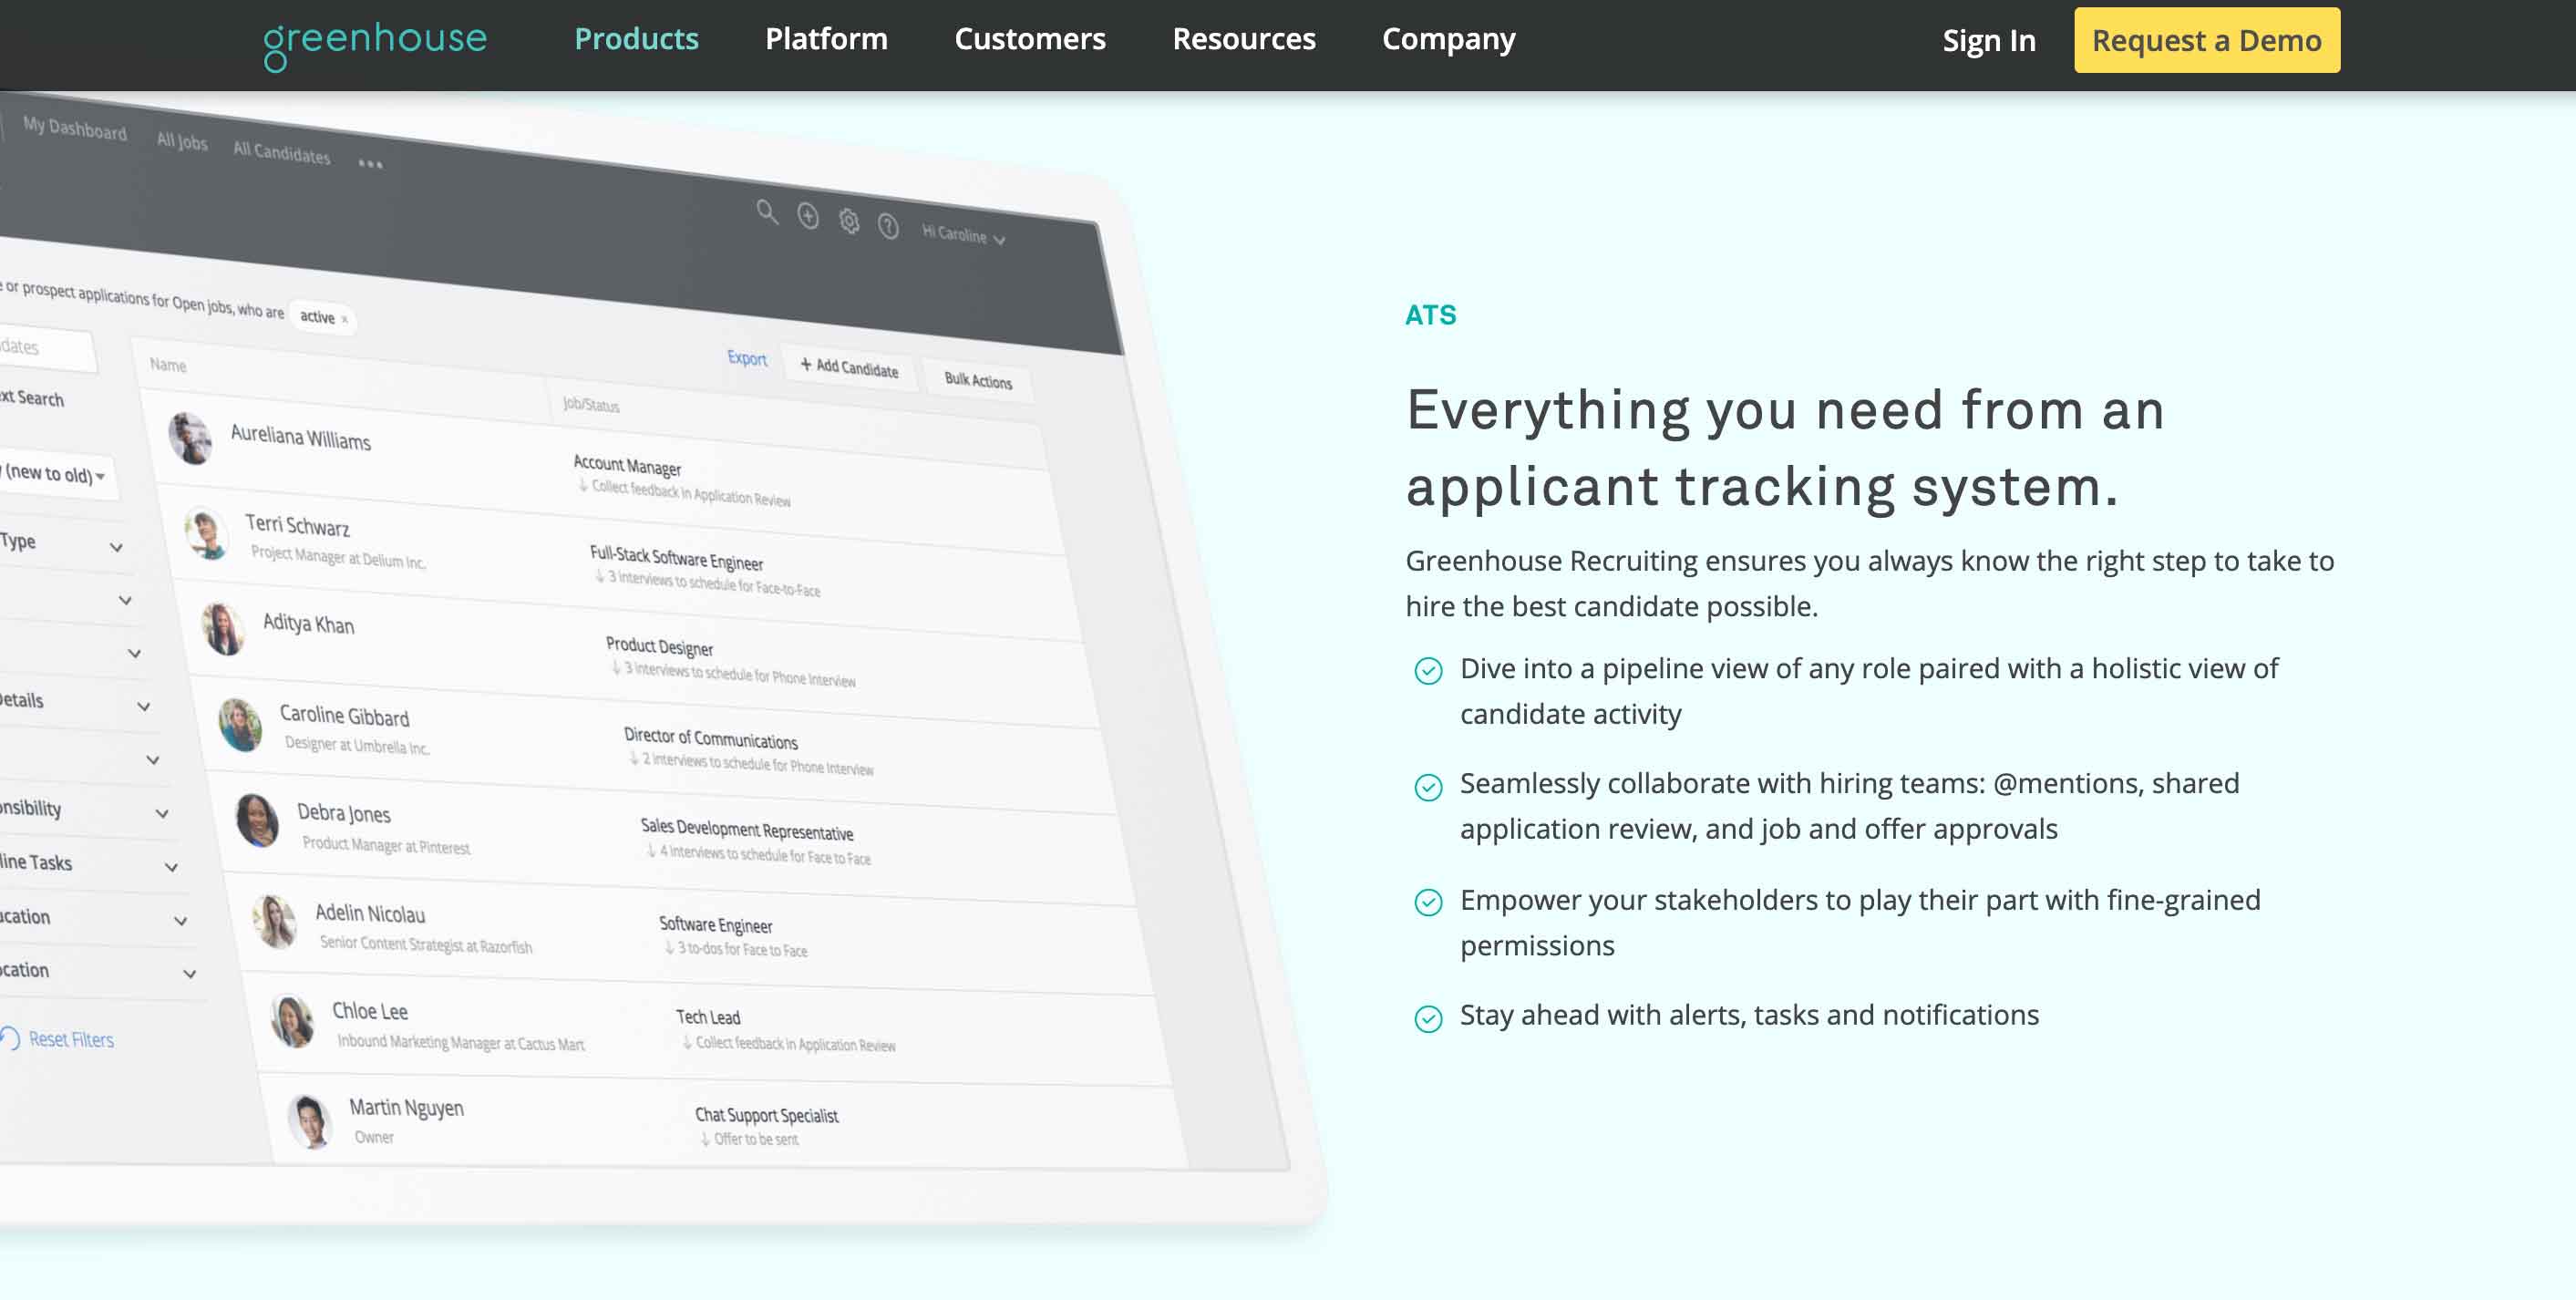This screenshot has width=2576, height=1300.
Task: Open the Company menu
Action: point(1448,40)
